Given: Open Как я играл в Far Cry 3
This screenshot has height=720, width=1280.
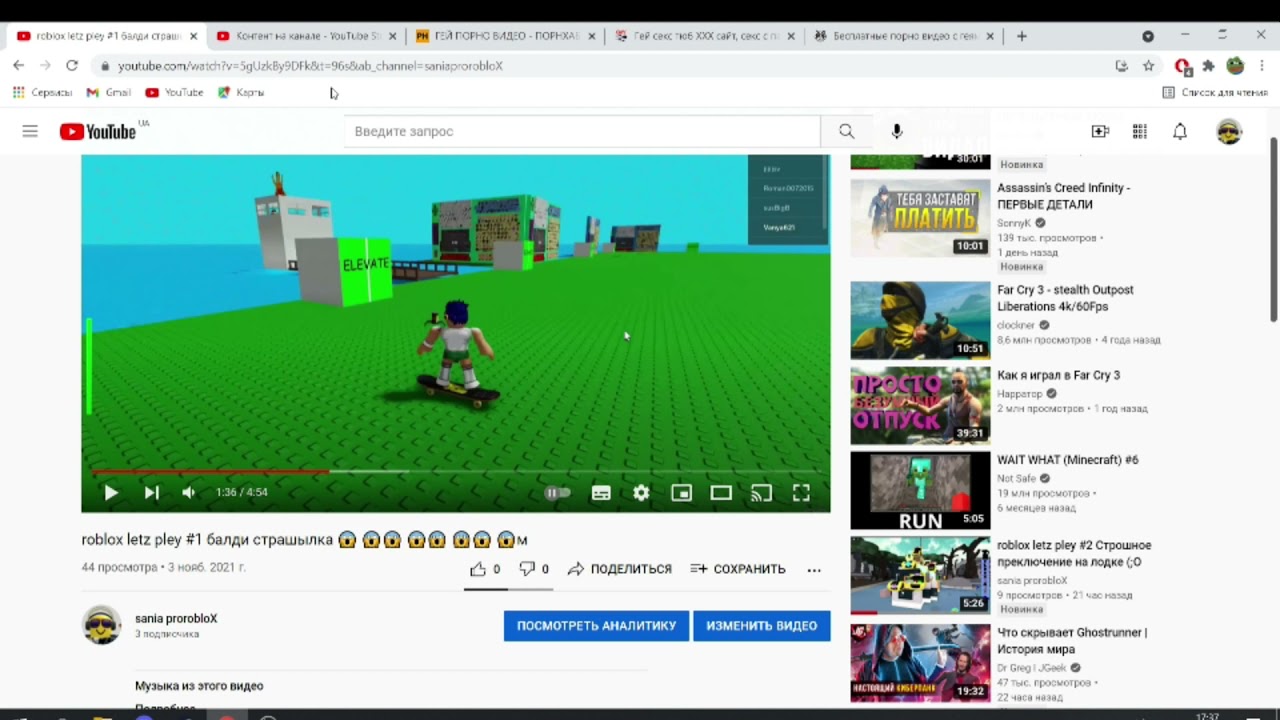Looking at the screenshot, I should click(x=1058, y=375).
